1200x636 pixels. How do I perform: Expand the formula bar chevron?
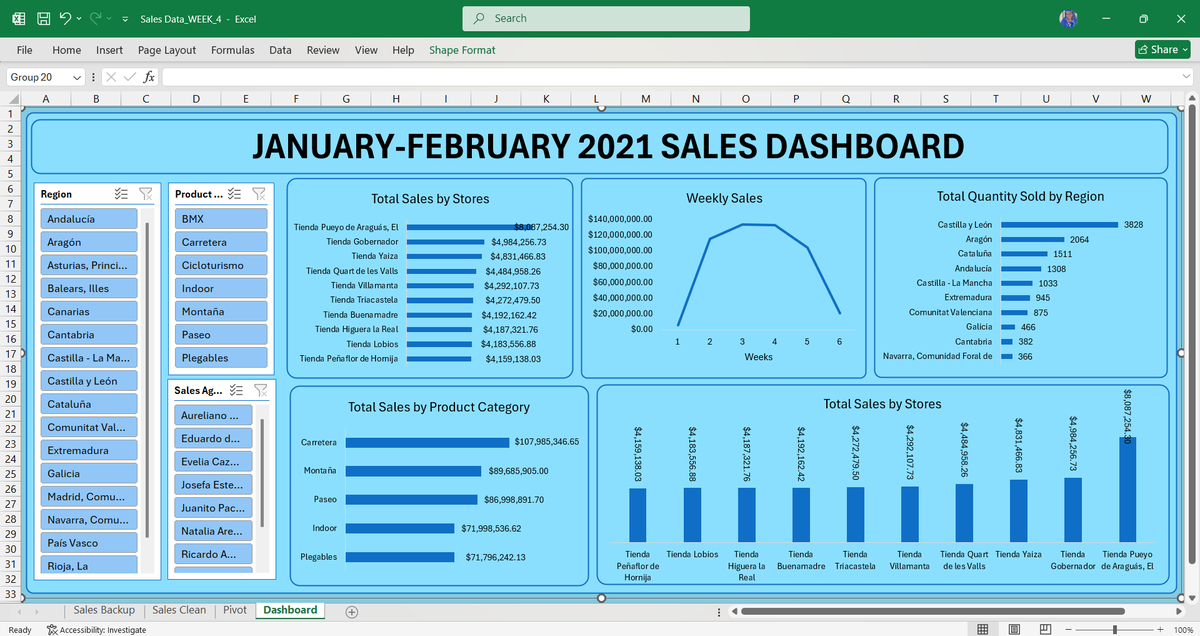pos(1186,77)
